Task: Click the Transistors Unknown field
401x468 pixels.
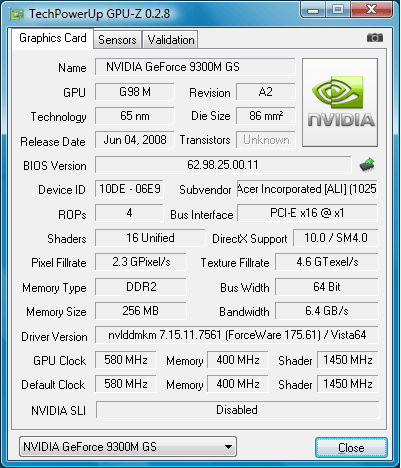Action: (266, 140)
